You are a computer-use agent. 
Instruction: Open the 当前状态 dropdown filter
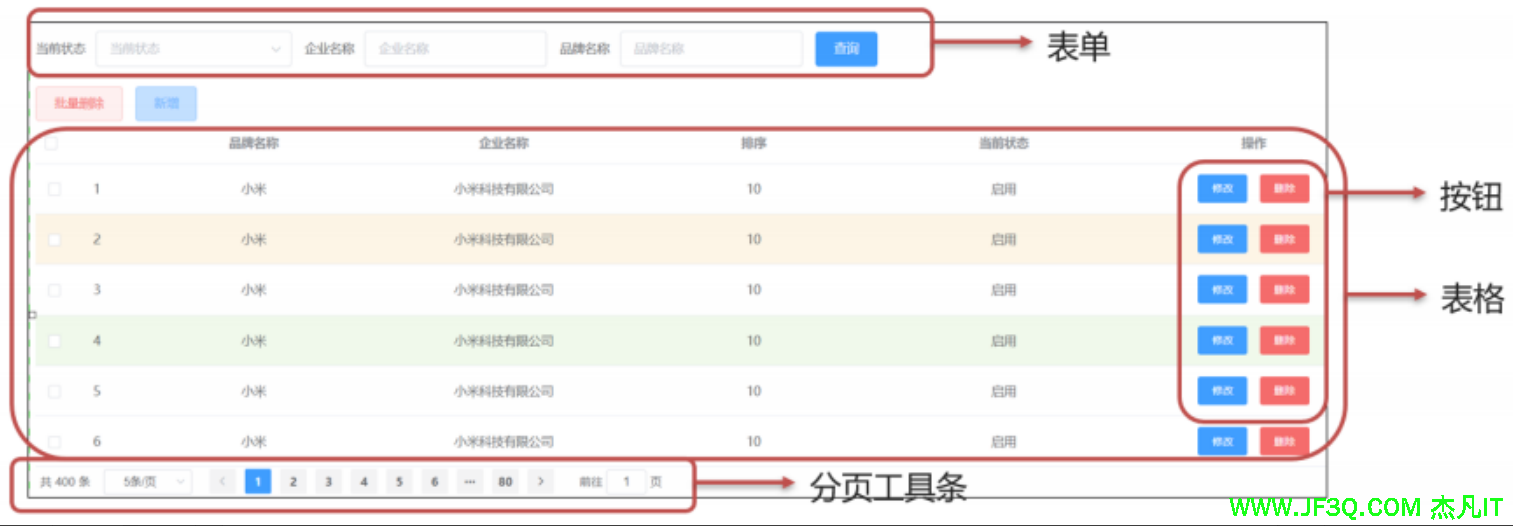pyautogui.click(x=193, y=49)
